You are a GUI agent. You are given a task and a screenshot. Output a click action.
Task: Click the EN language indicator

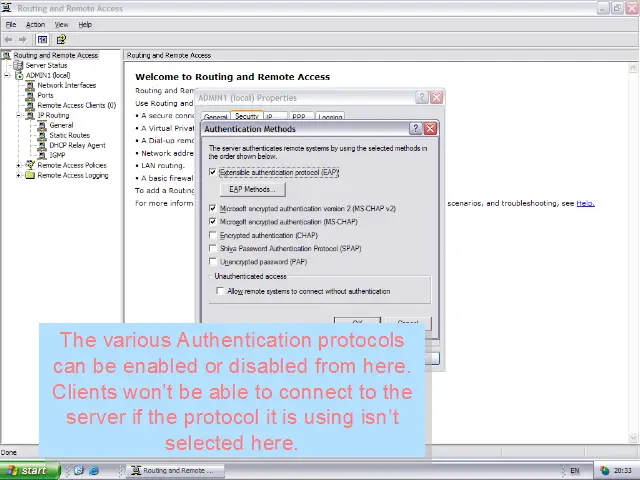pyautogui.click(x=575, y=471)
